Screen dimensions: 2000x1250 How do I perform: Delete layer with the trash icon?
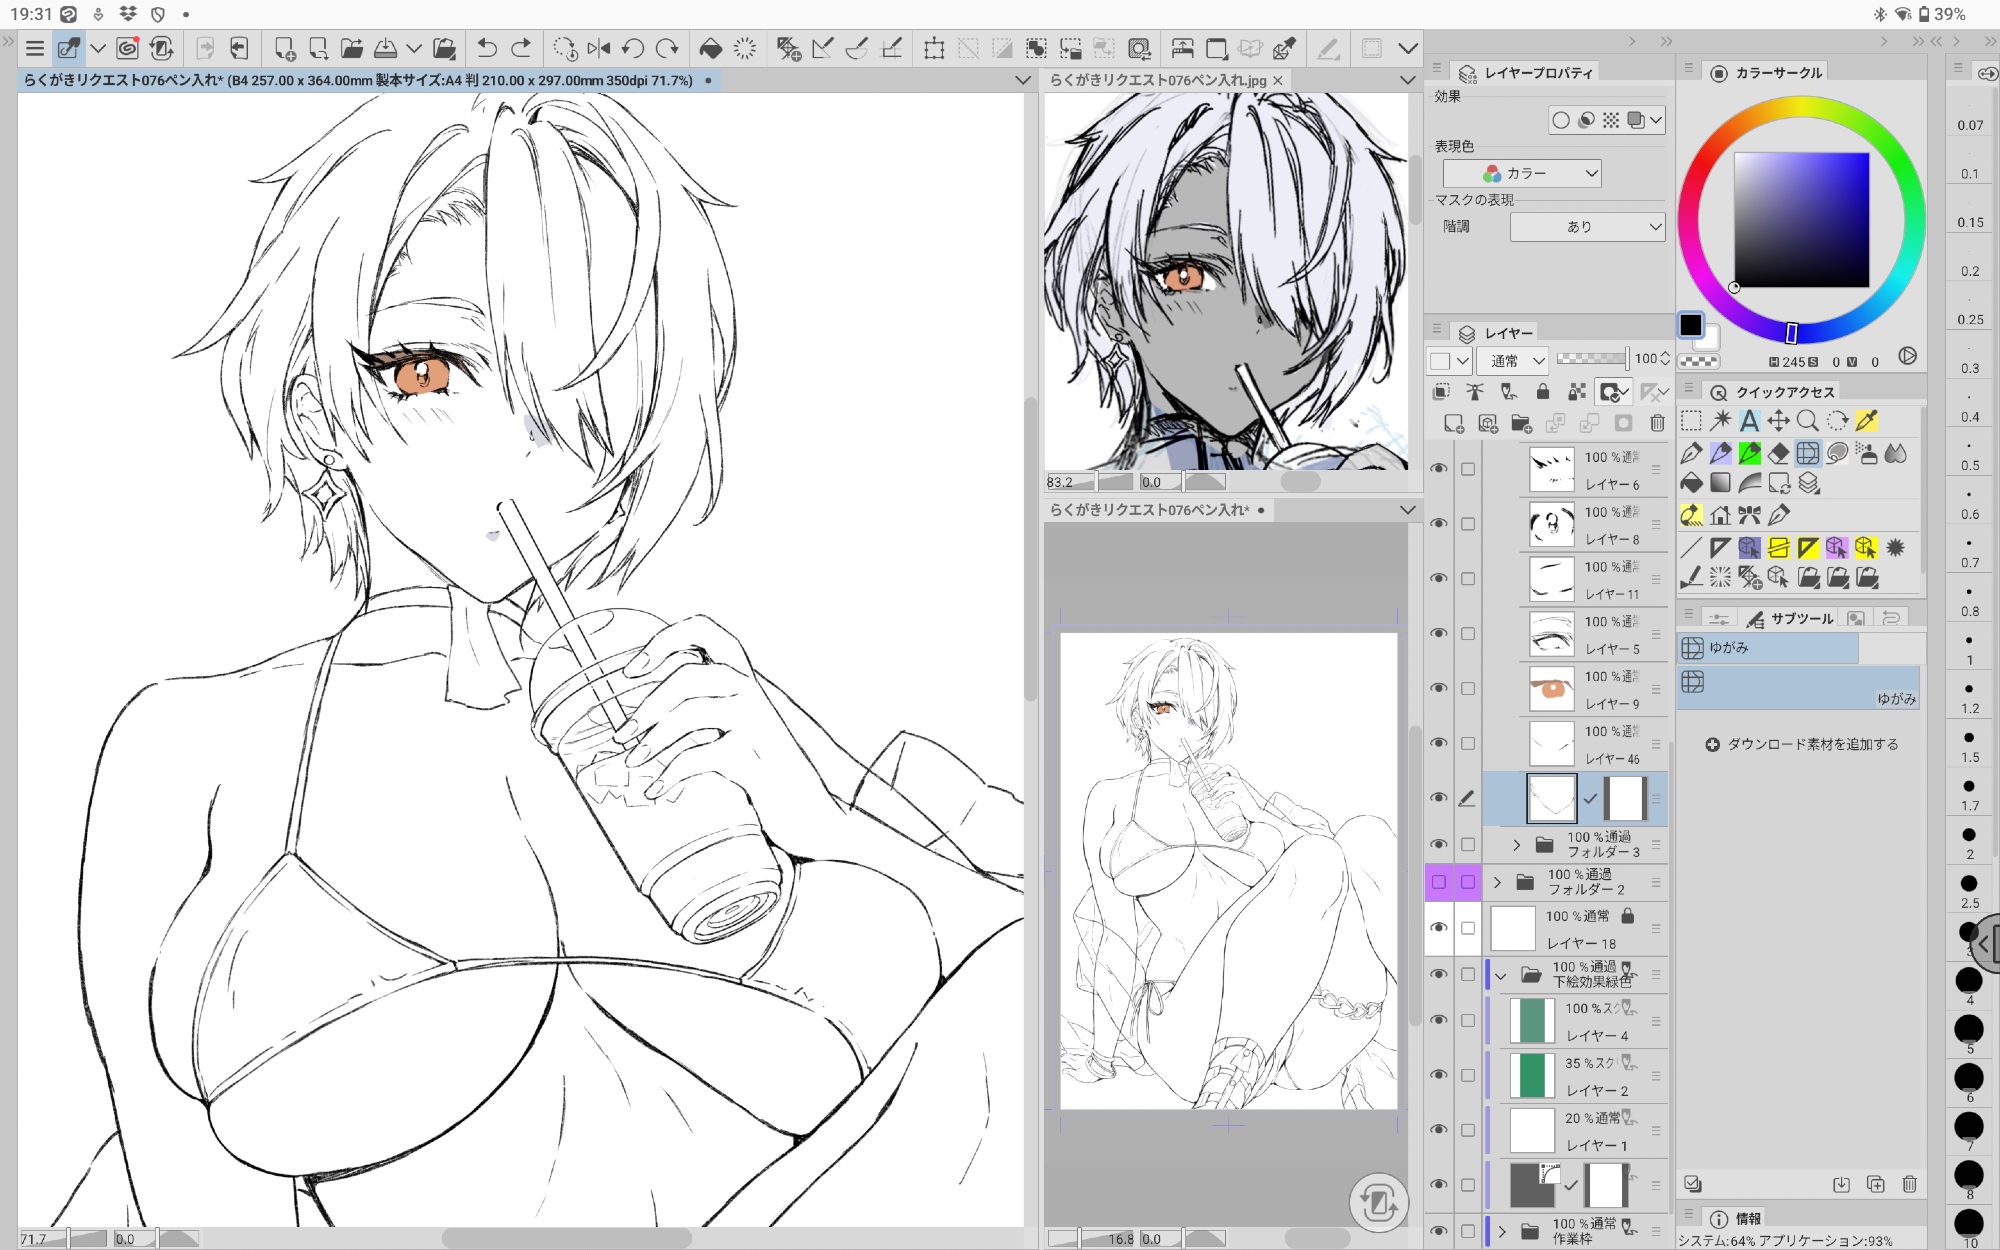[1657, 424]
